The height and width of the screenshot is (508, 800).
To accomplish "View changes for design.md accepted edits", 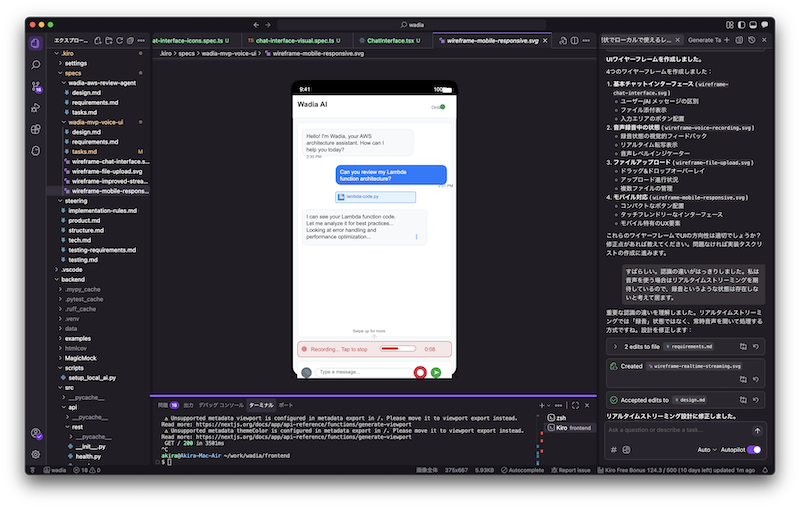I will 743,400.
